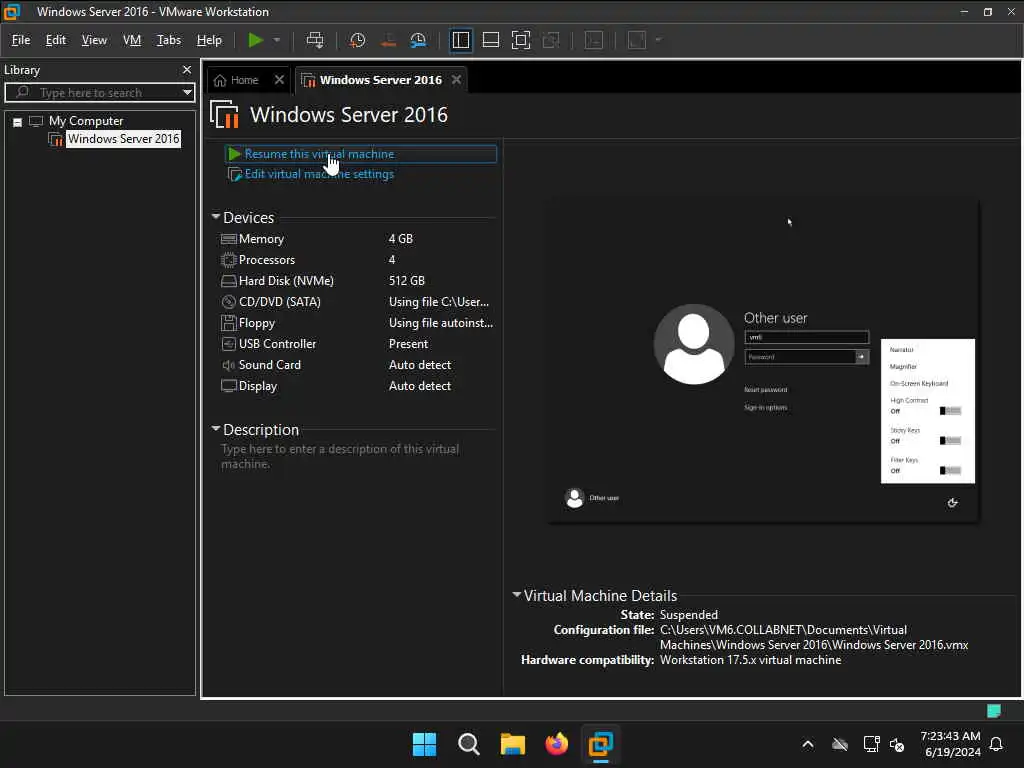The image size is (1024, 768).
Task: Select the Floppy device row
Action: (357, 323)
